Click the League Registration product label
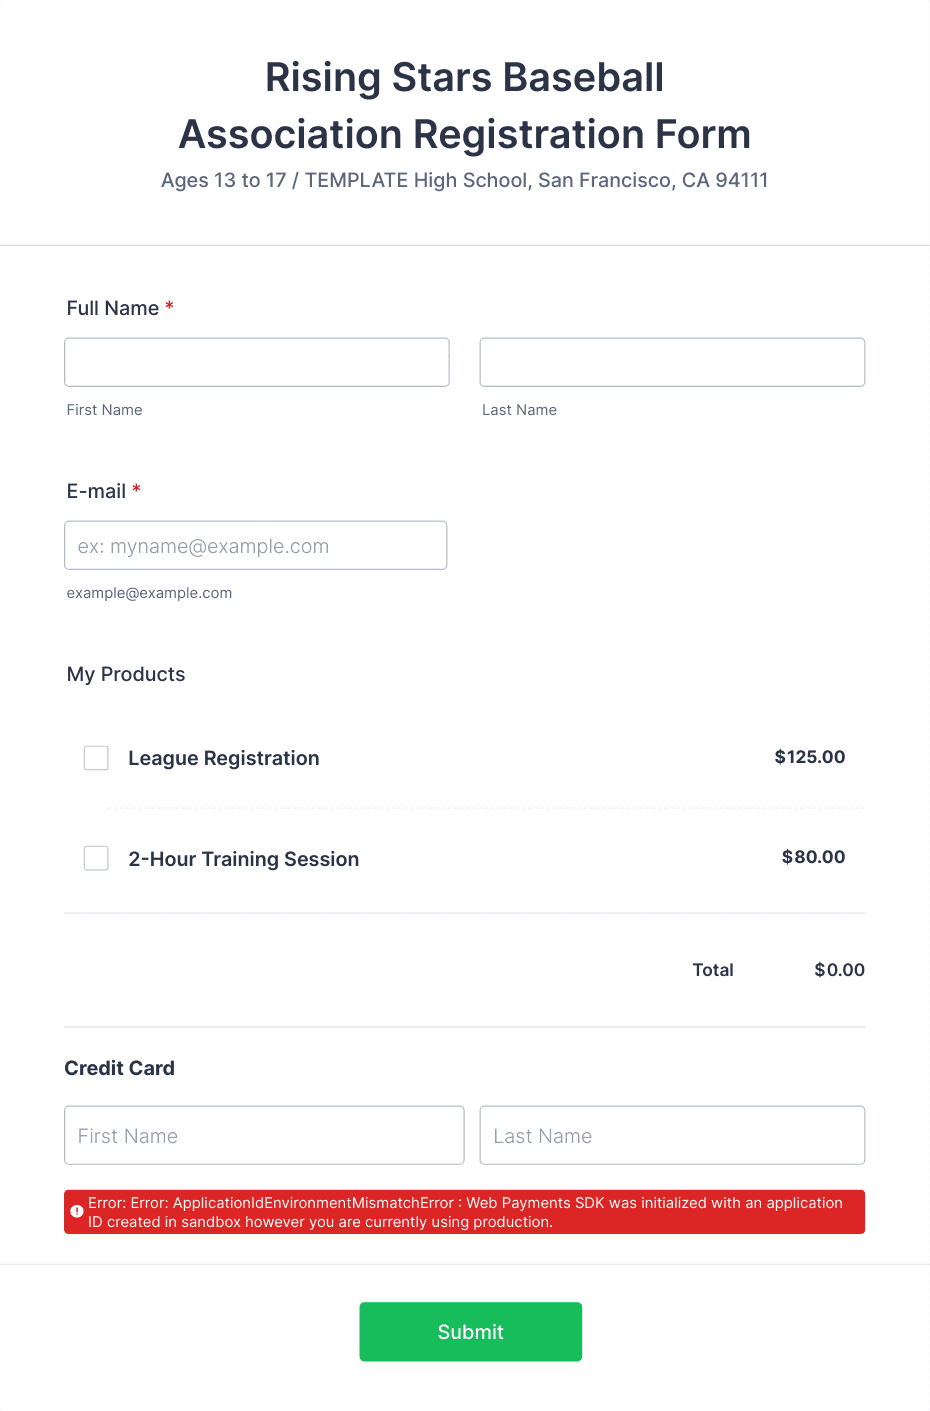This screenshot has height=1411, width=930. point(224,758)
